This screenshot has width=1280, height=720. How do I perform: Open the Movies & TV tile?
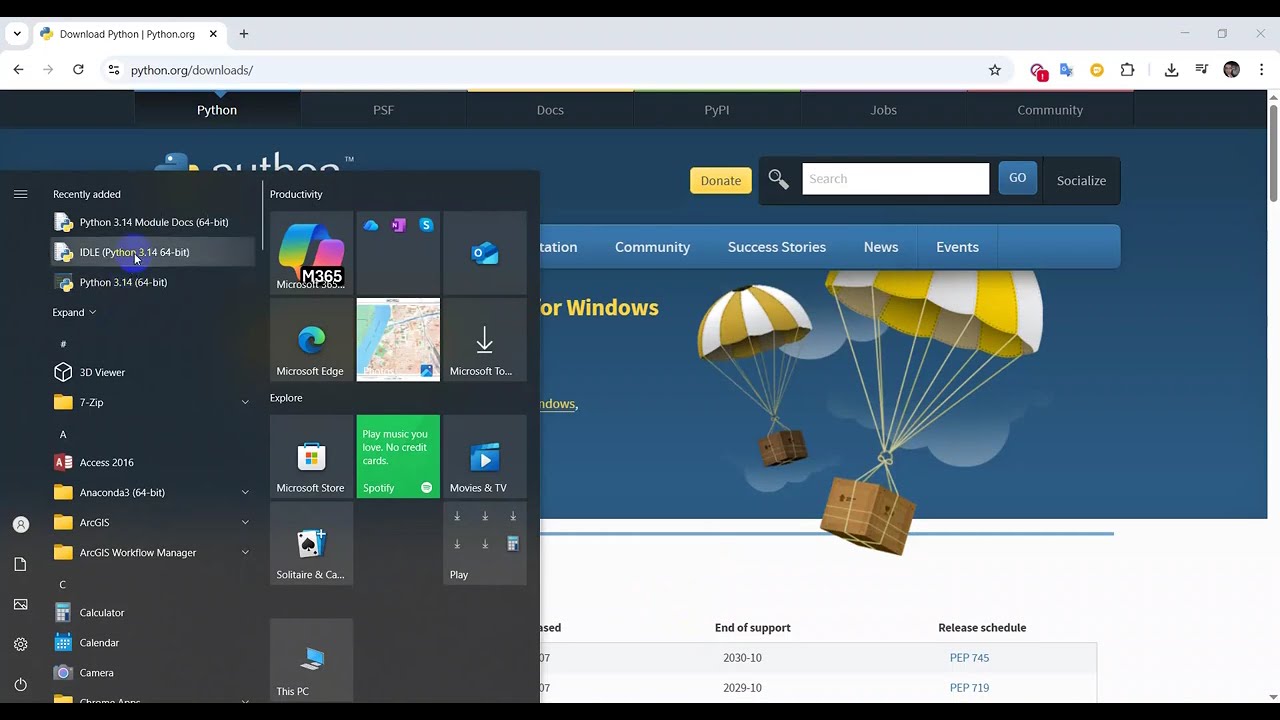click(485, 456)
